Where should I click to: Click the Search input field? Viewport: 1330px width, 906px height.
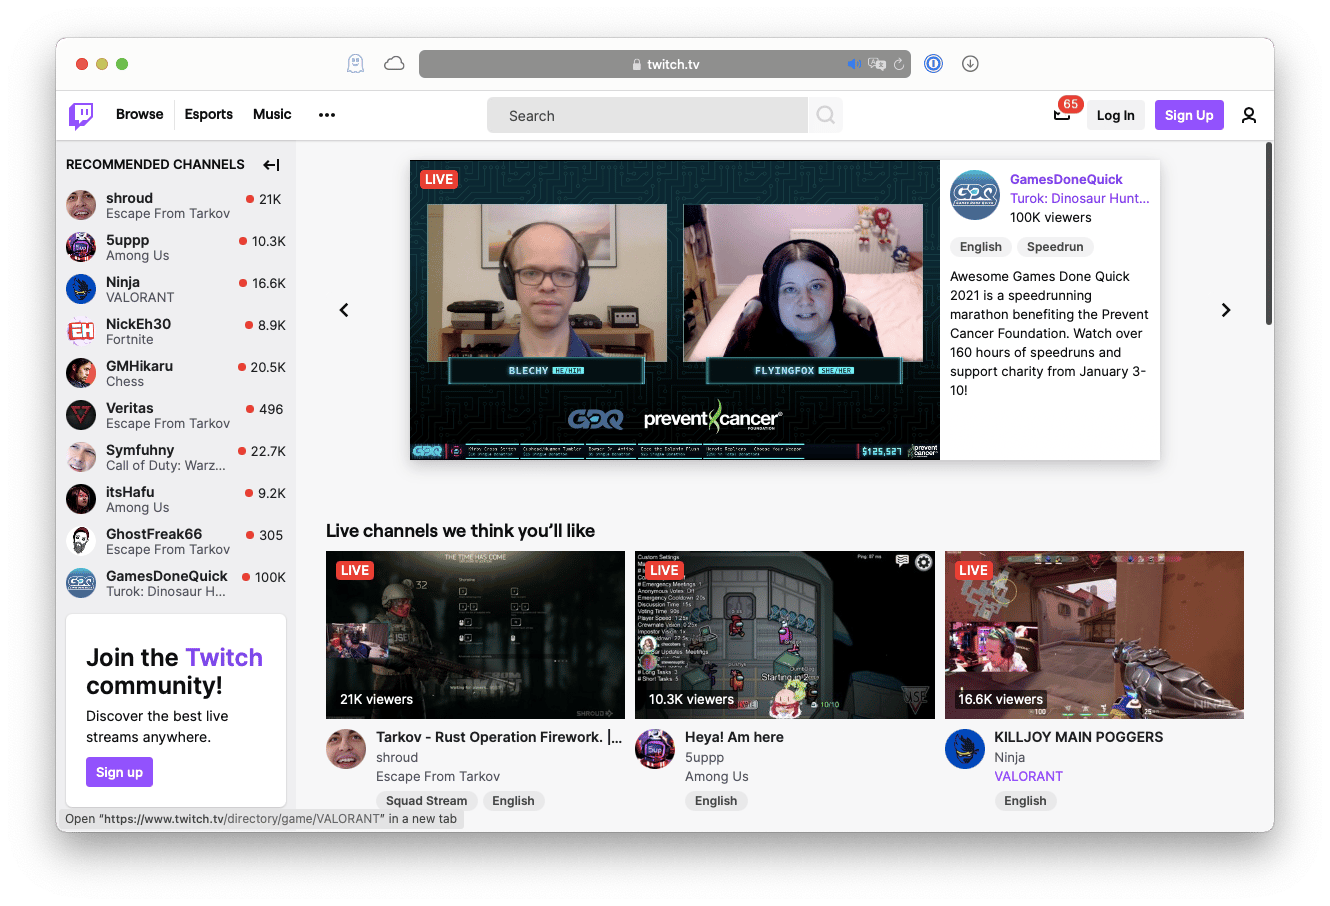647,115
